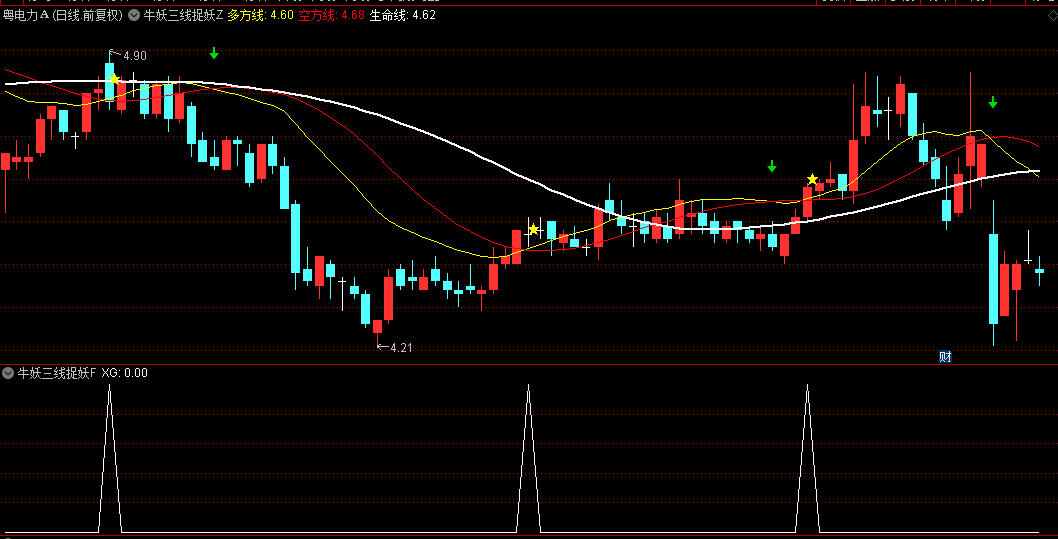Click the XG: 0.00 value
This screenshot has width=1058, height=539.
pos(125,372)
